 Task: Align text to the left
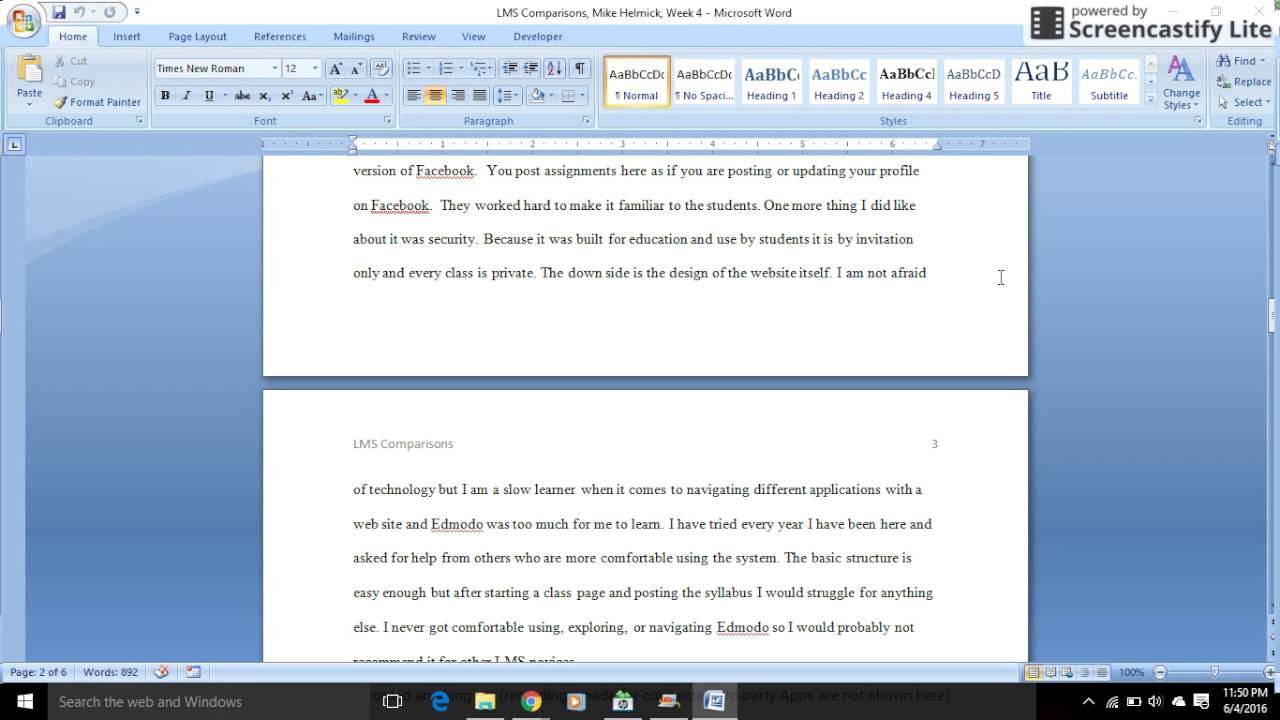[x=413, y=96]
